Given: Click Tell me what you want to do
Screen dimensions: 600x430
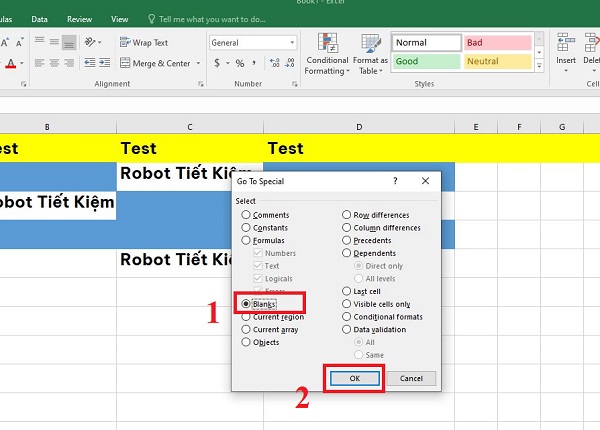Looking at the screenshot, I should coord(207,19).
